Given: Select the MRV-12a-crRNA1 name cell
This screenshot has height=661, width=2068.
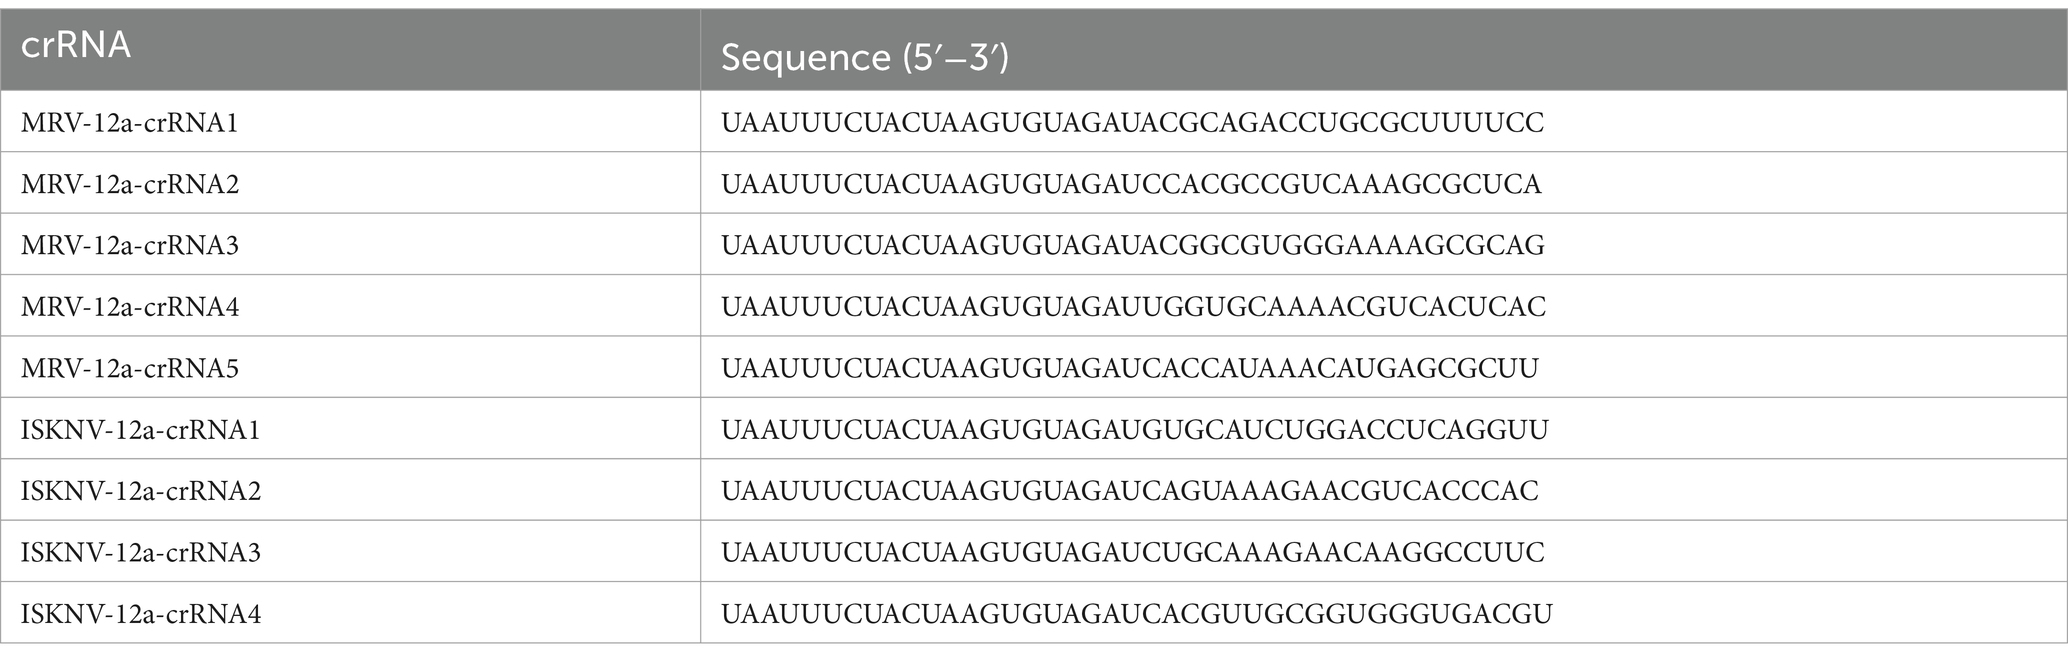Looking at the screenshot, I should click(350, 122).
